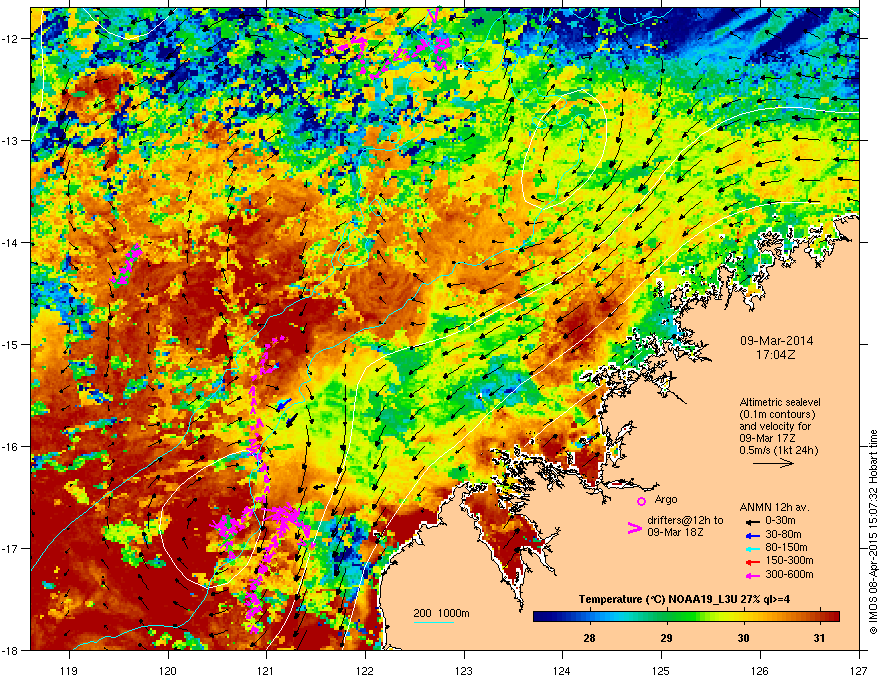Viewport: 880px width, 680px height.
Task: Click the colorbar tick label 29
Action: (x=666, y=638)
